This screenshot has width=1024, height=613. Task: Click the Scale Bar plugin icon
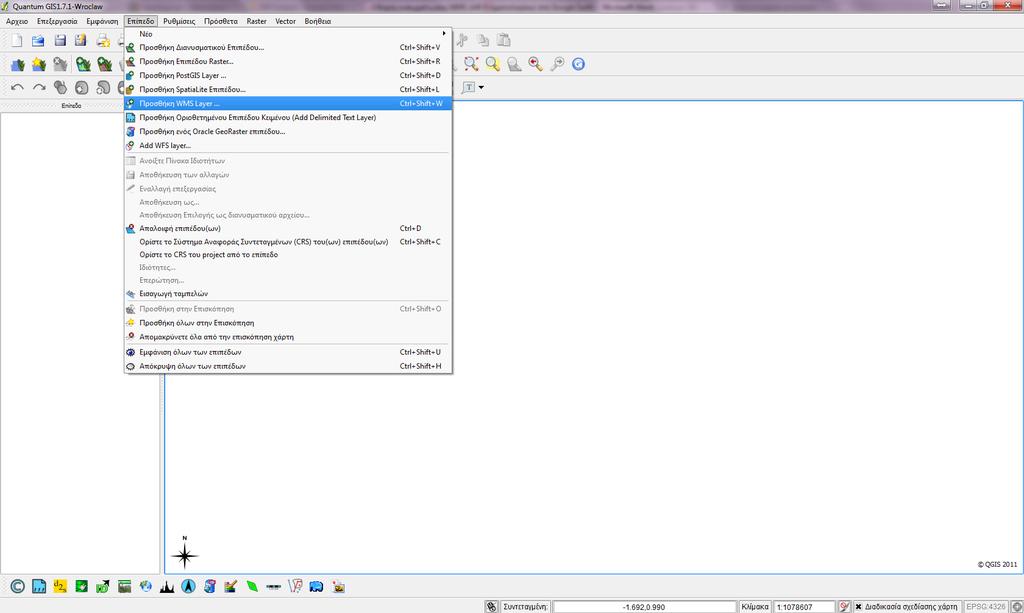274,586
